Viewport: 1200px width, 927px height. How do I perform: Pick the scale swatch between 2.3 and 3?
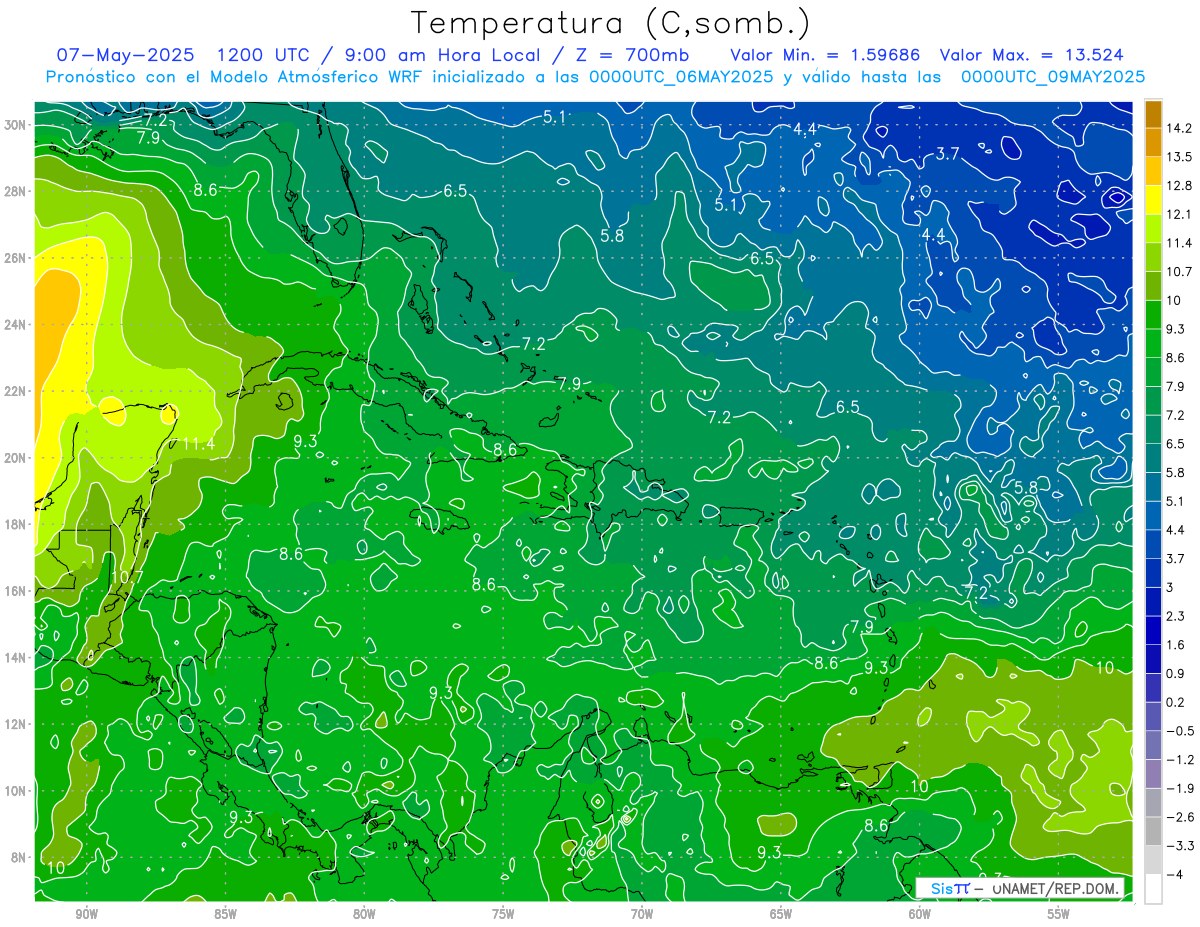1153,602
